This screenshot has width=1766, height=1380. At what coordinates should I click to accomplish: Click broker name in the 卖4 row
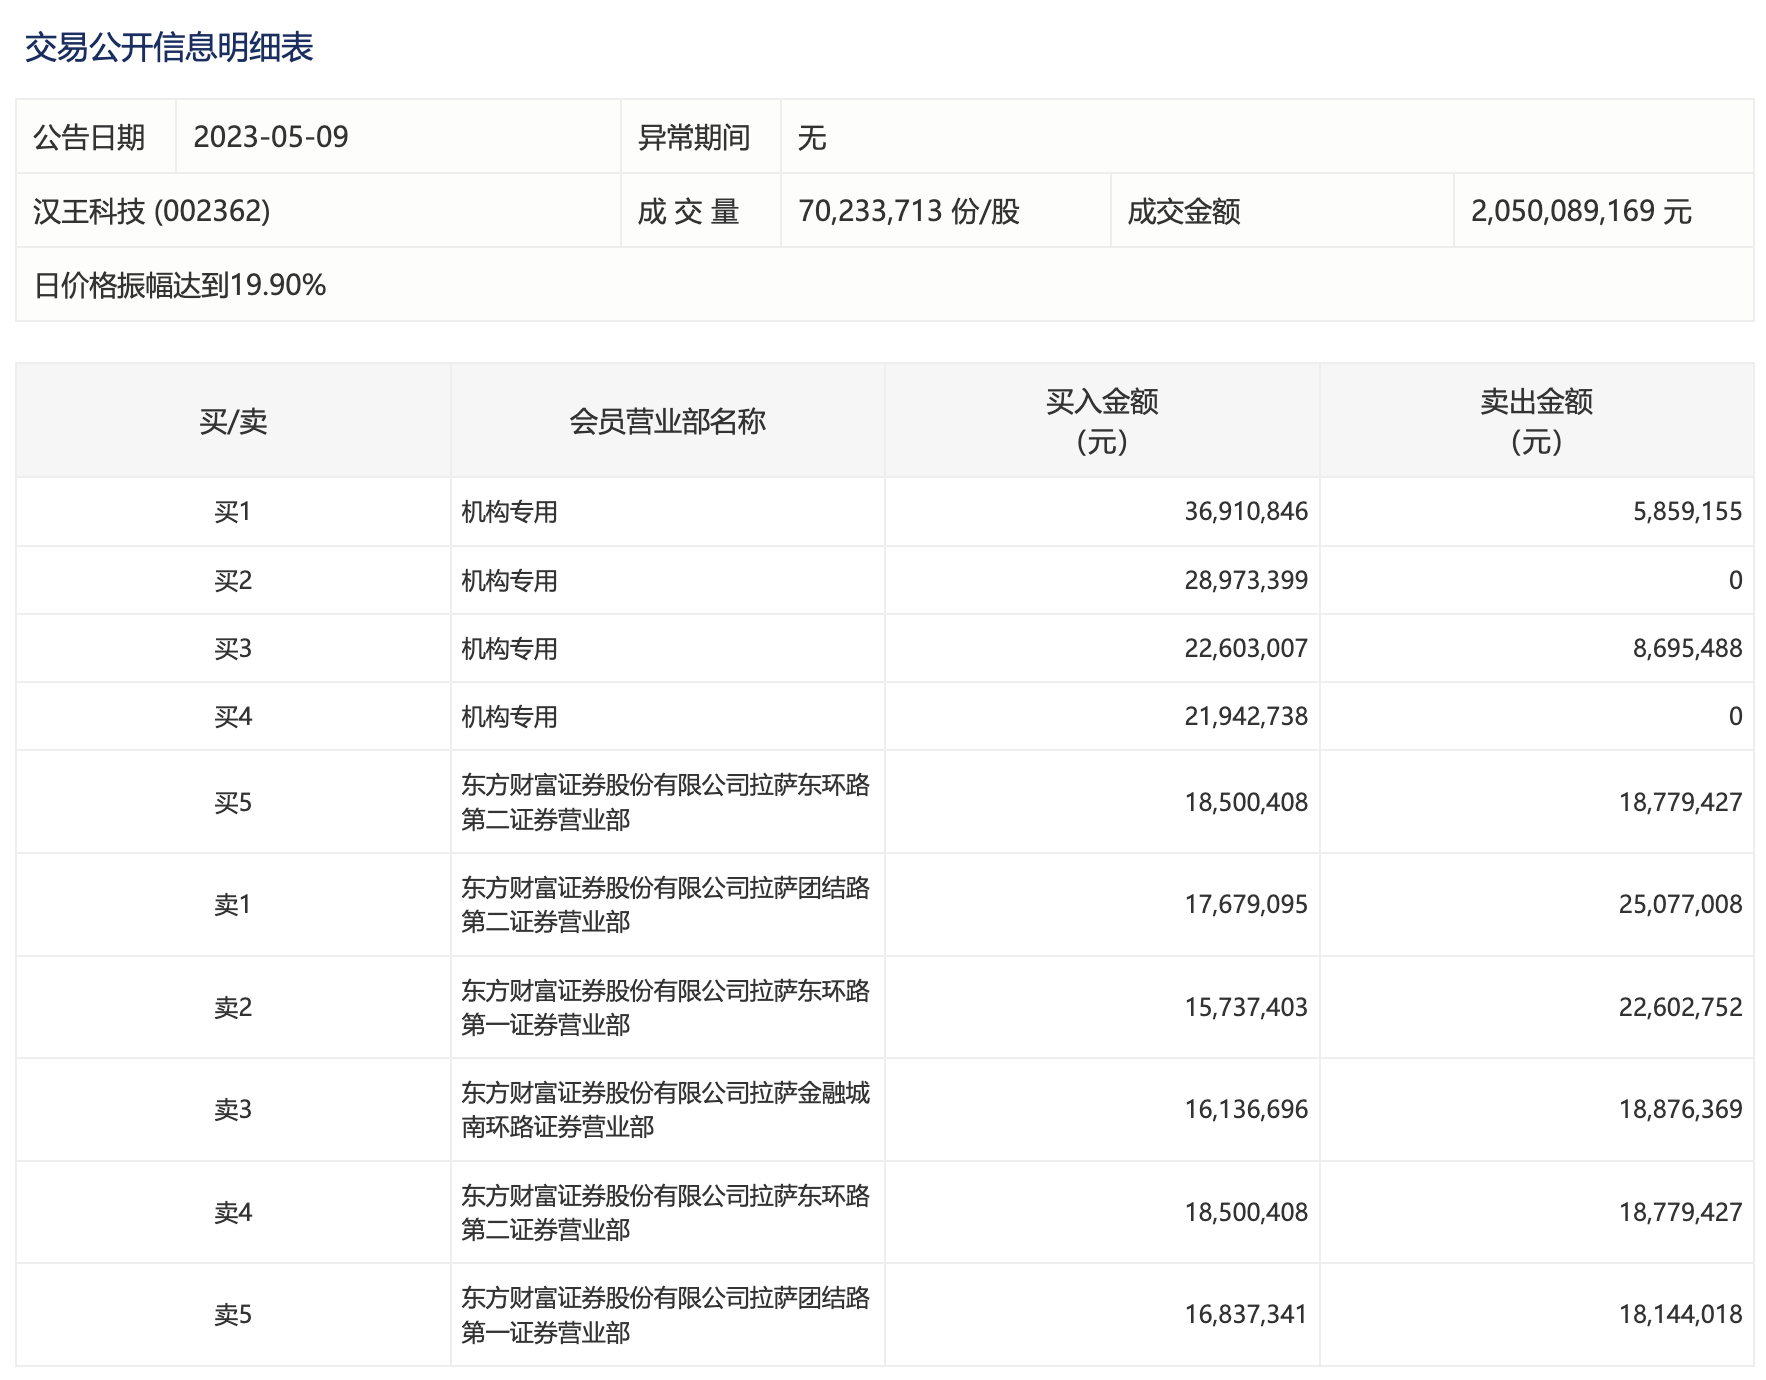tap(666, 1212)
